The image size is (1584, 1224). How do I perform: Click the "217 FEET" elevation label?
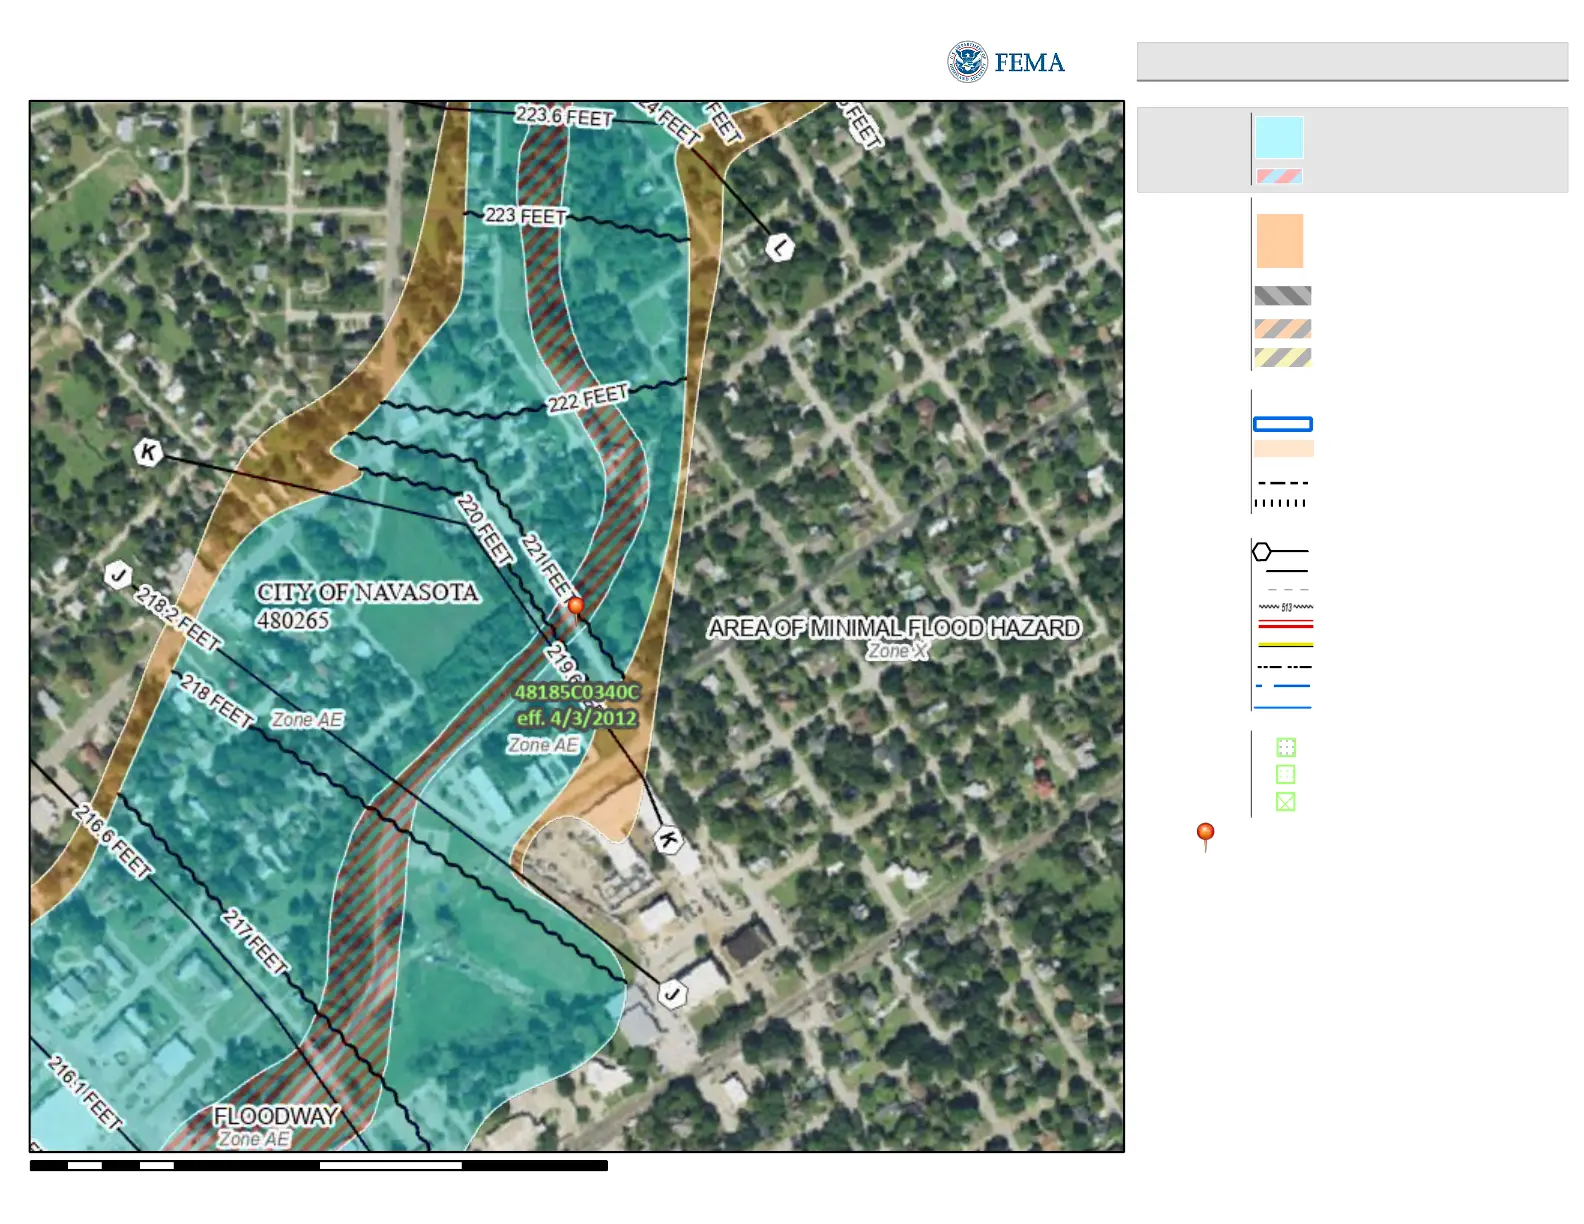coord(254,942)
